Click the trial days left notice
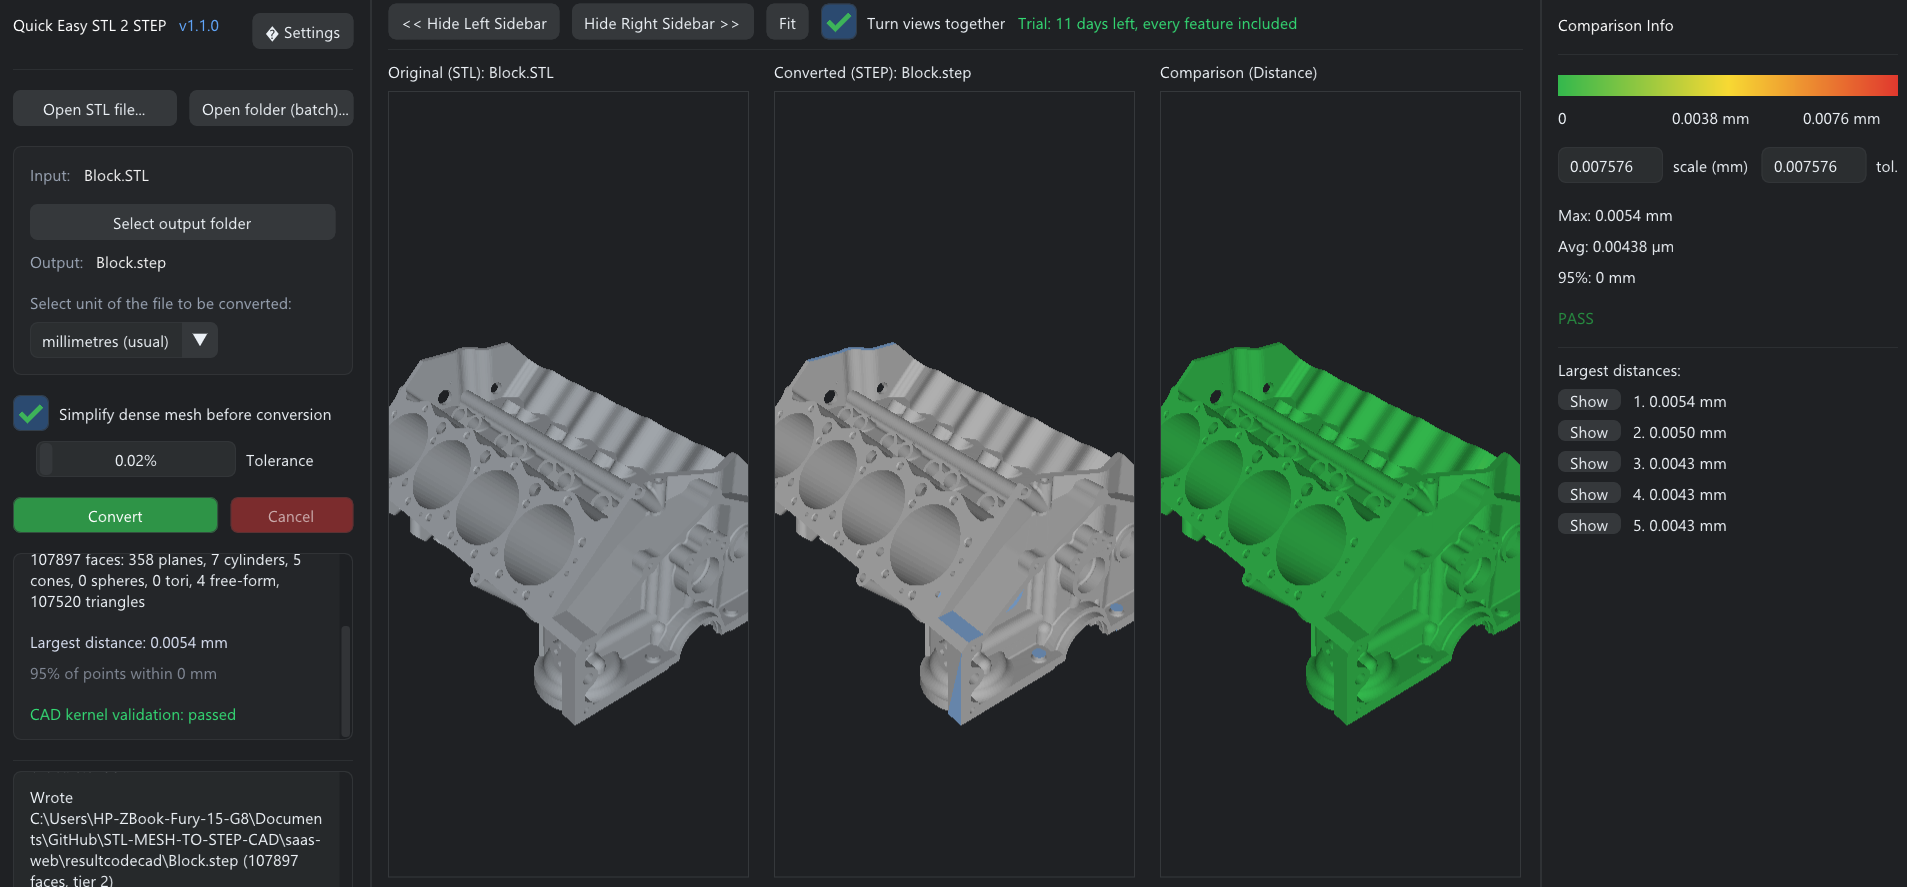This screenshot has width=1907, height=887. click(1157, 23)
